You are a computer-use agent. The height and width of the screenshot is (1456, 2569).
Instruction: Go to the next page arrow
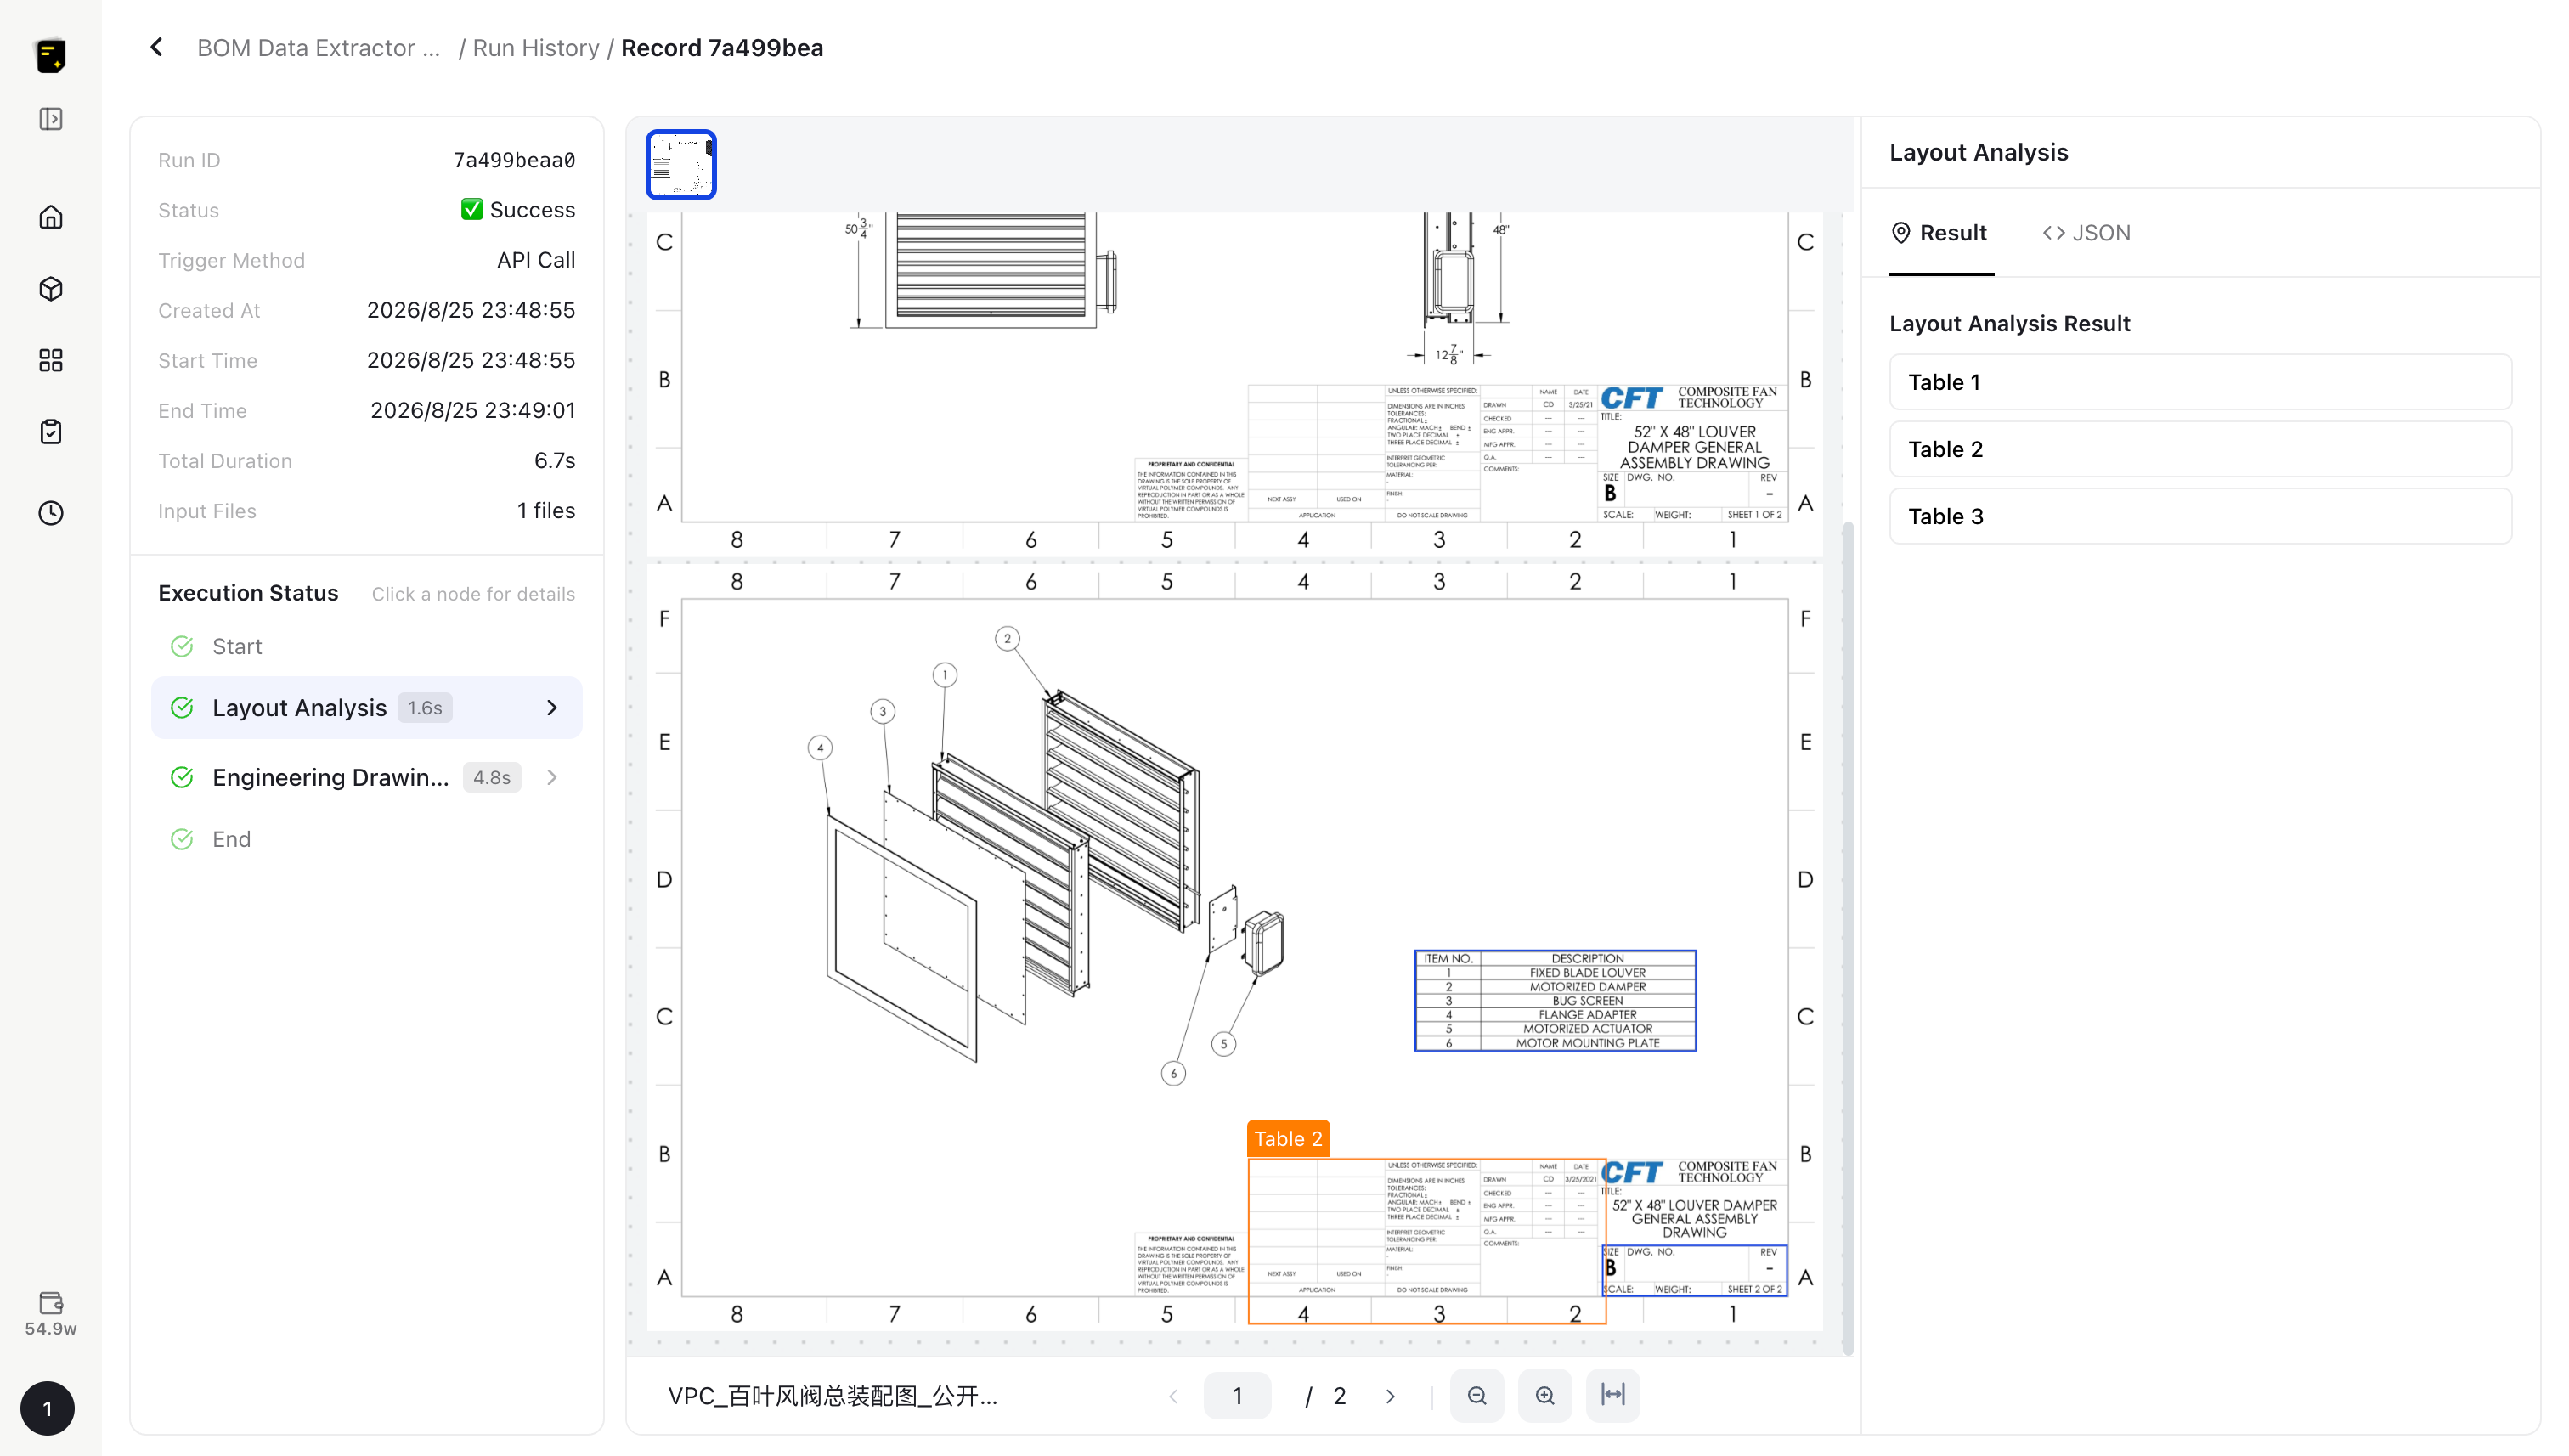tap(1390, 1396)
